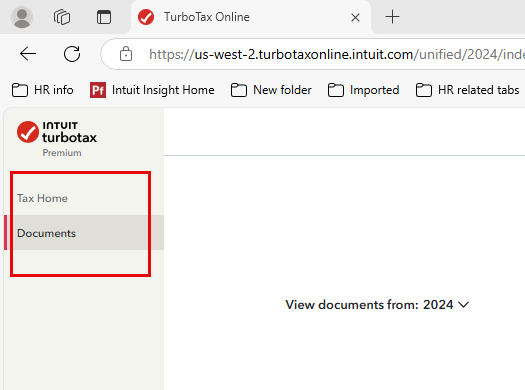Go back to the previous page
This screenshot has width=525, height=390.
28,54
